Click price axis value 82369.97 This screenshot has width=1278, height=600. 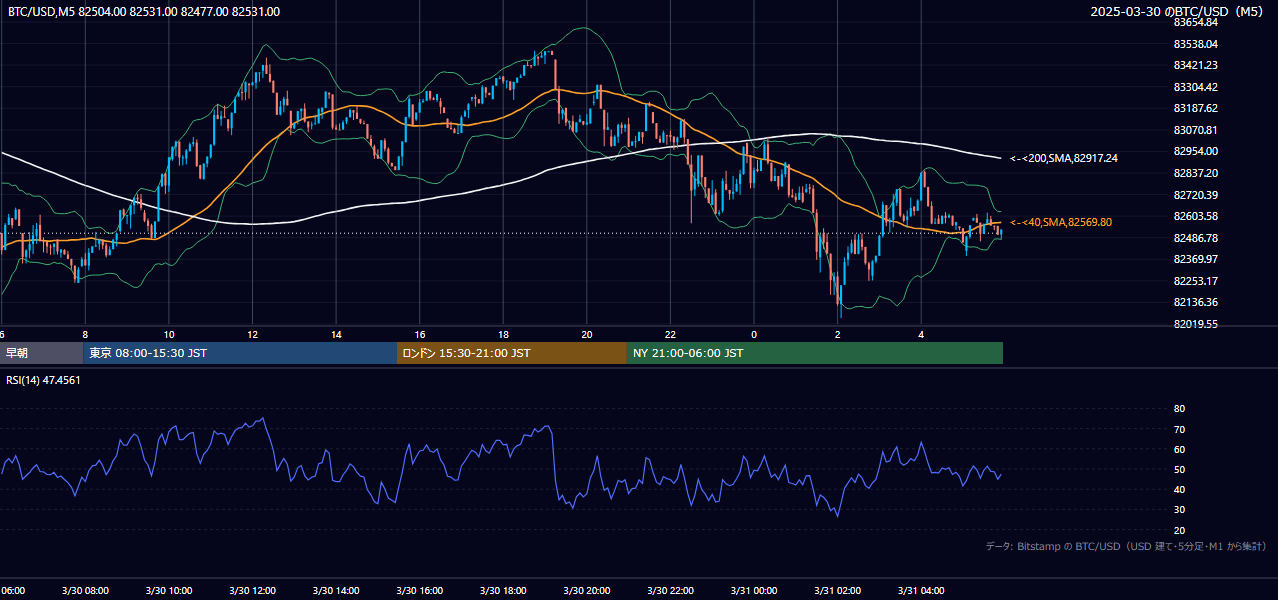[x=1196, y=259]
